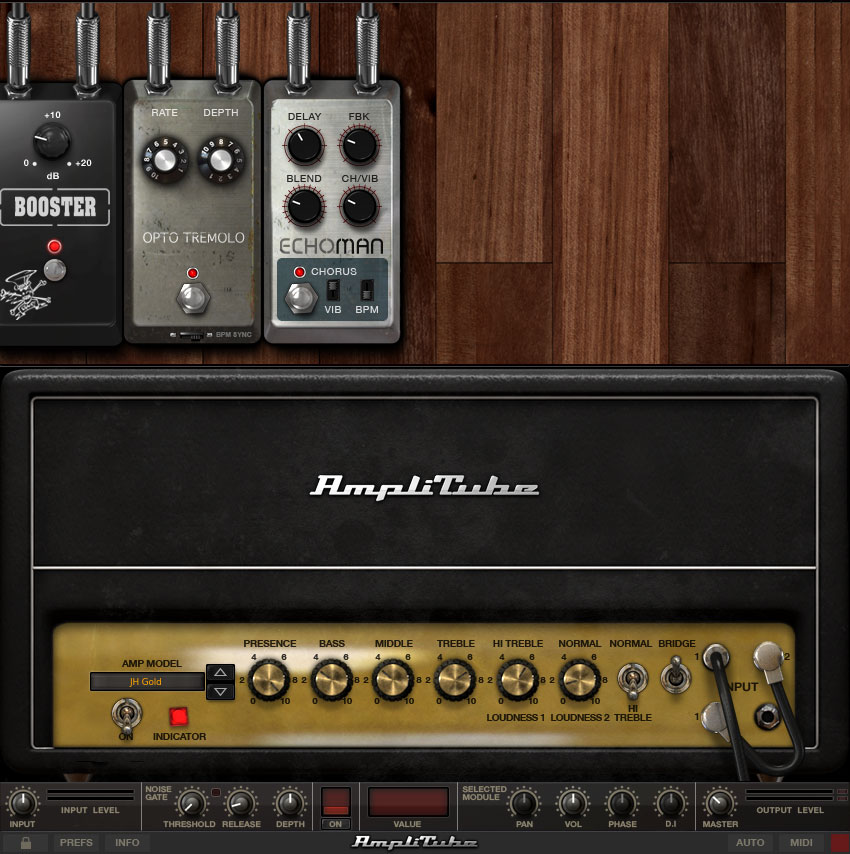850x854 pixels.
Task: Click the EchoMan FBK knob
Action: click(359, 145)
